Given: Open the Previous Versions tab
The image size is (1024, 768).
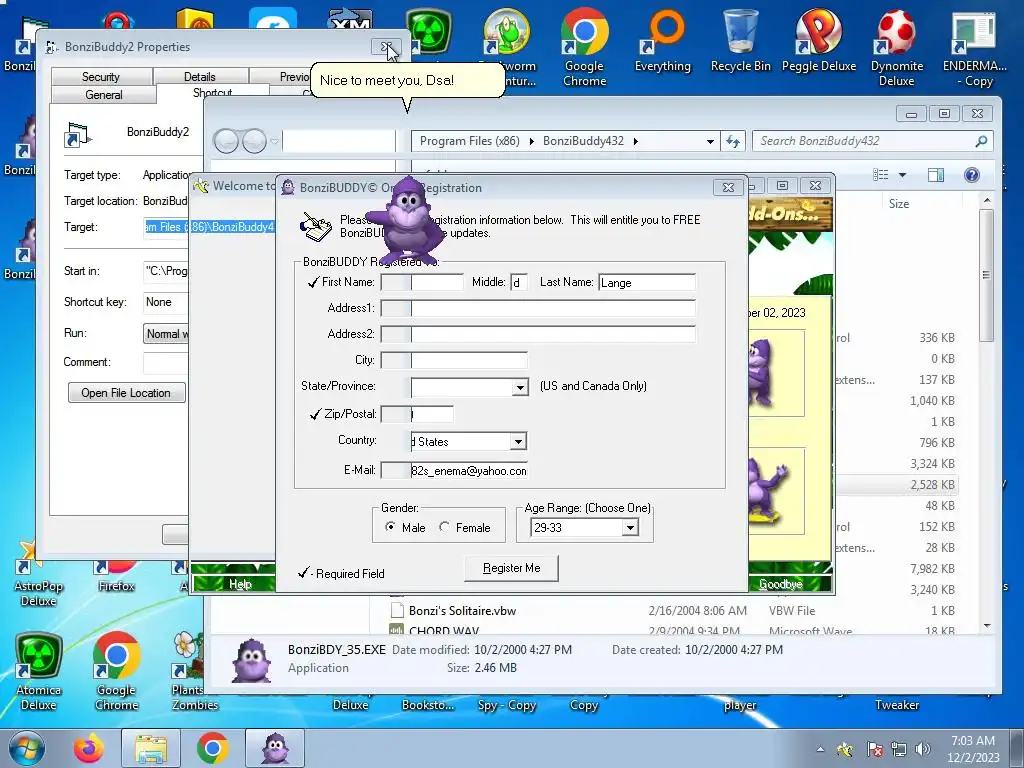Looking at the screenshot, I should pos(280,76).
